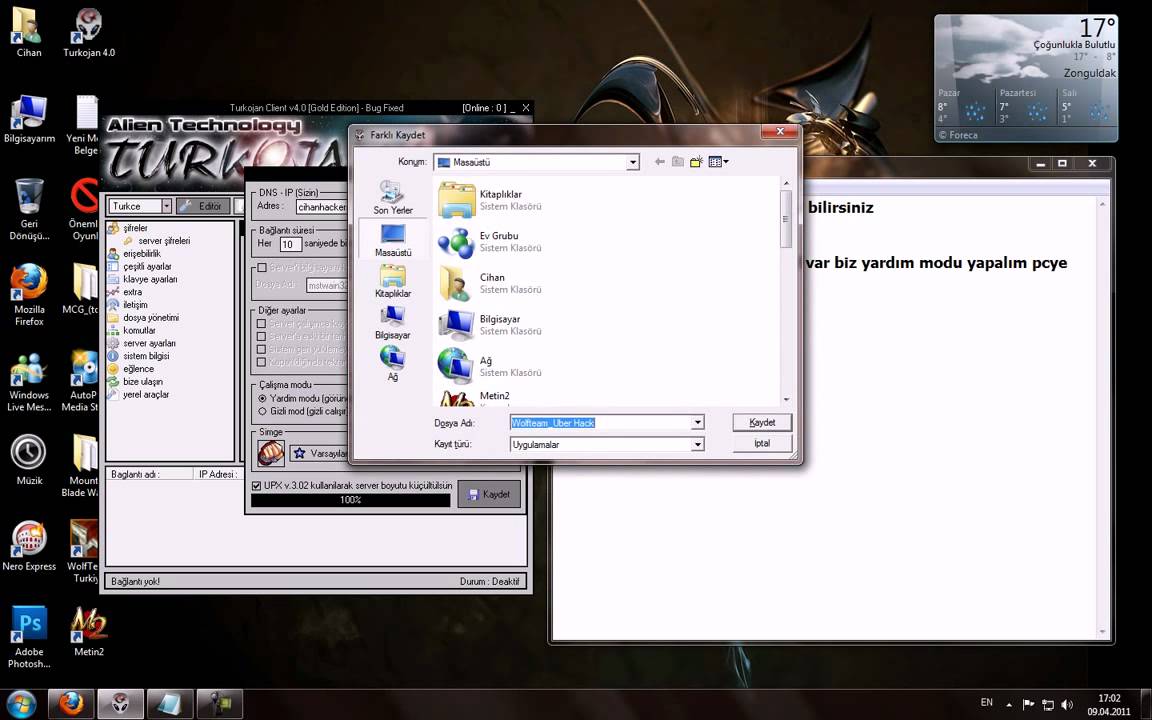Toggle UPX server size compression checkbox

coord(256,486)
